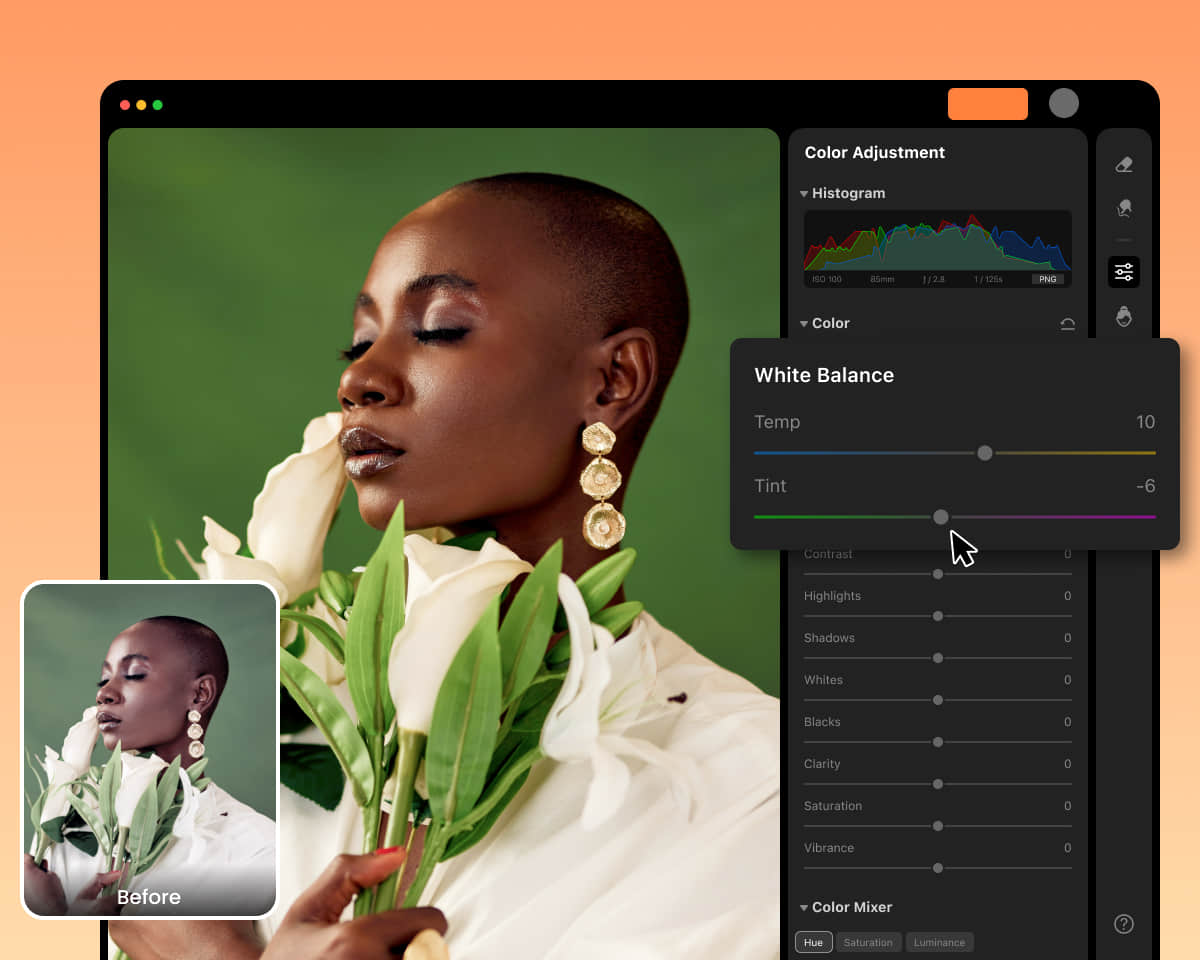Click the Before label on the thumbnail
This screenshot has width=1200, height=960.
click(149, 897)
